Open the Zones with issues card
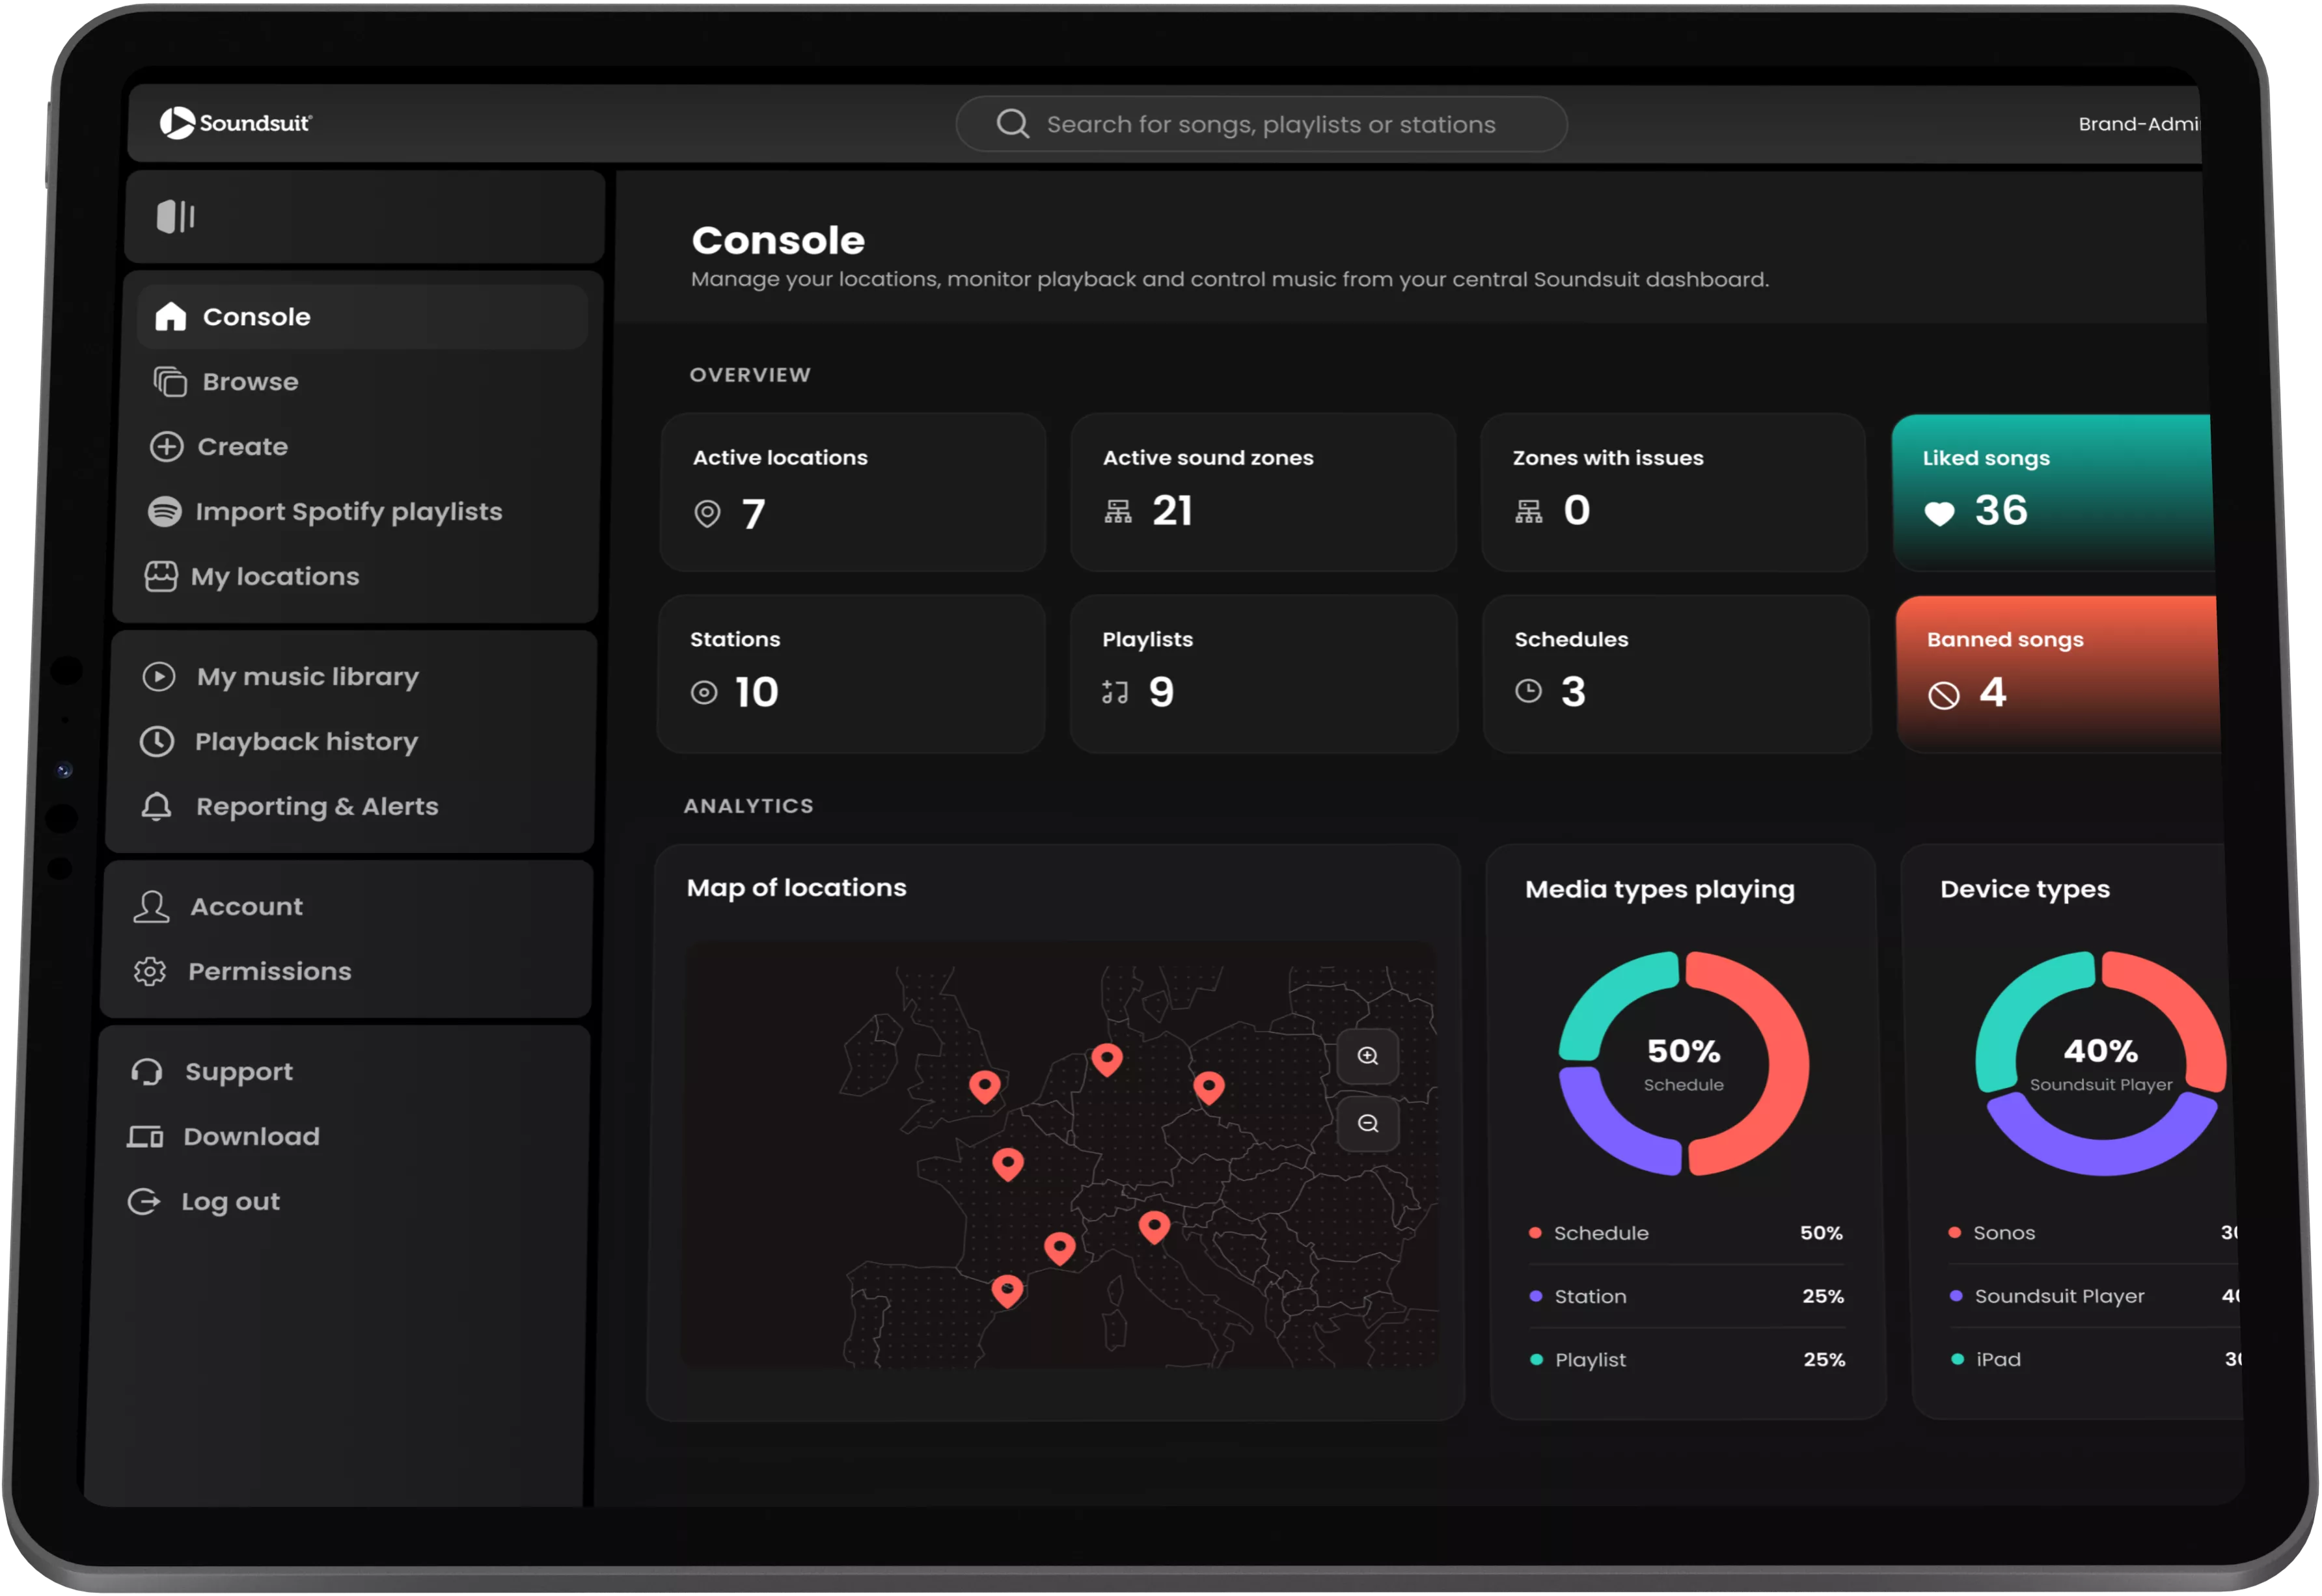 click(1674, 492)
